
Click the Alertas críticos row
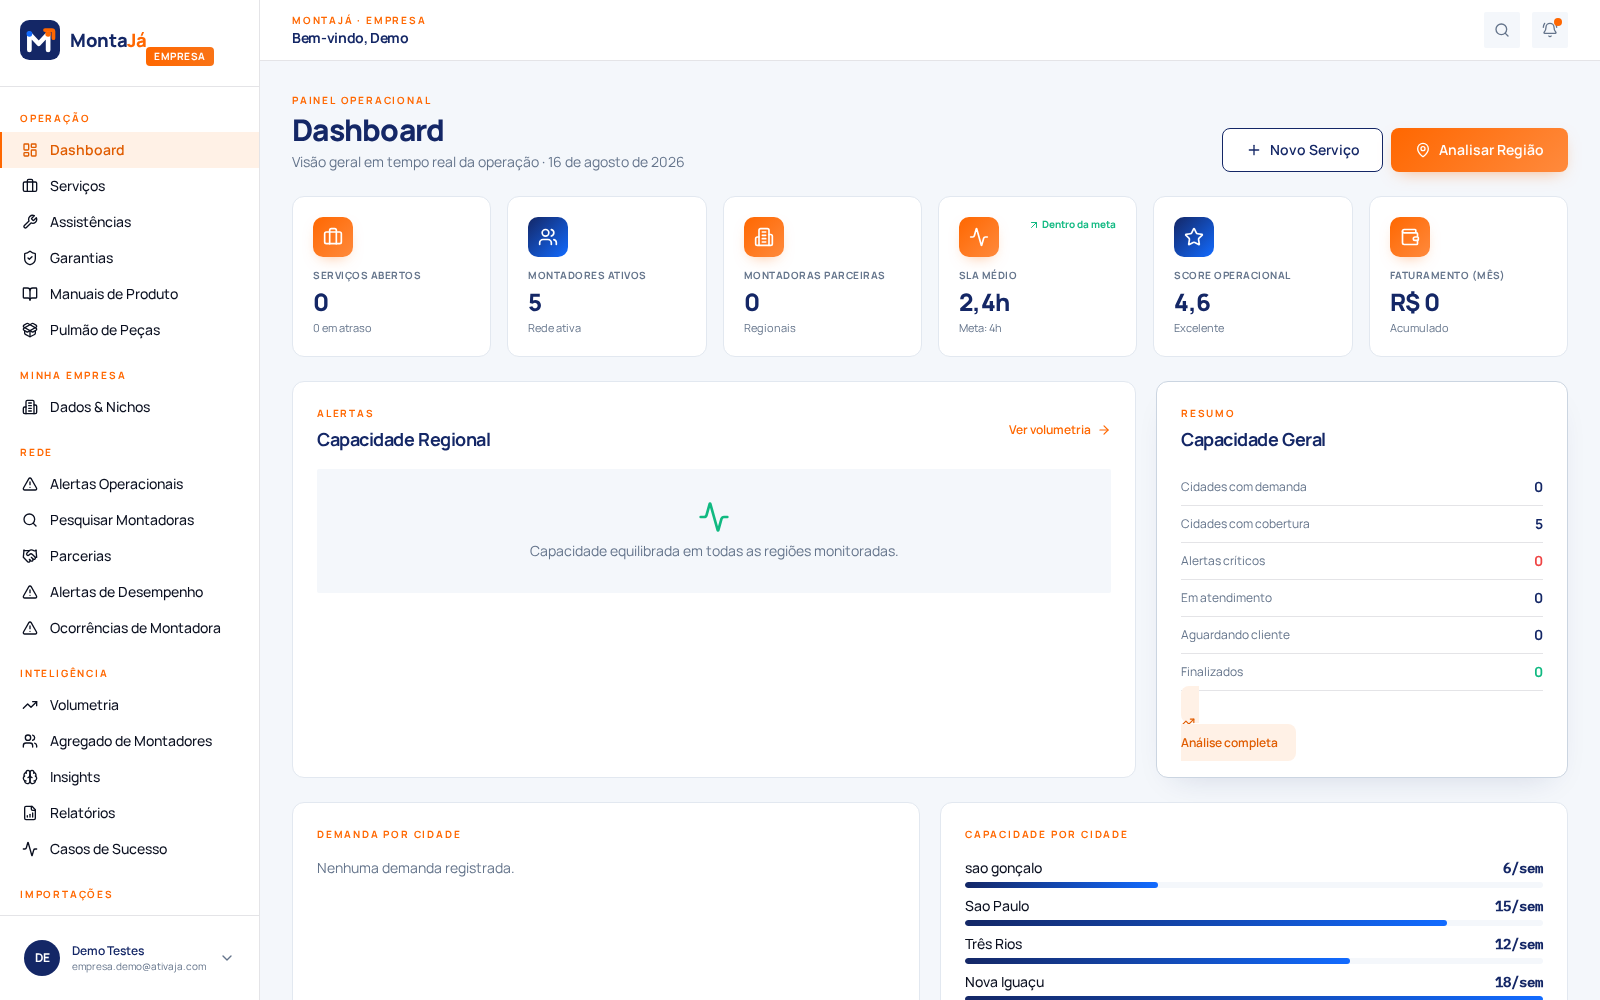coord(1362,561)
